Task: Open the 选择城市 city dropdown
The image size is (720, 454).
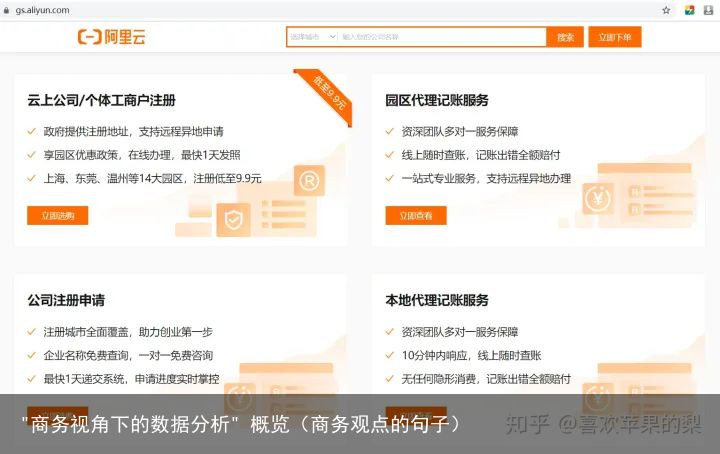Action: point(313,37)
